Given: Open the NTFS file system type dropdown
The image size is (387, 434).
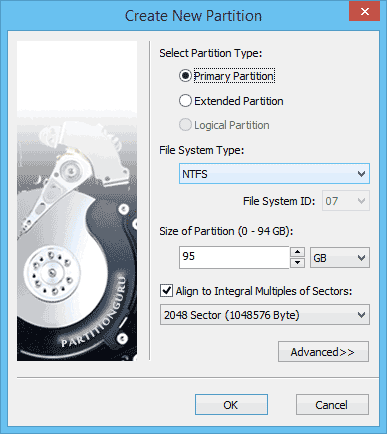Looking at the screenshot, I should (x=274, y=174).
